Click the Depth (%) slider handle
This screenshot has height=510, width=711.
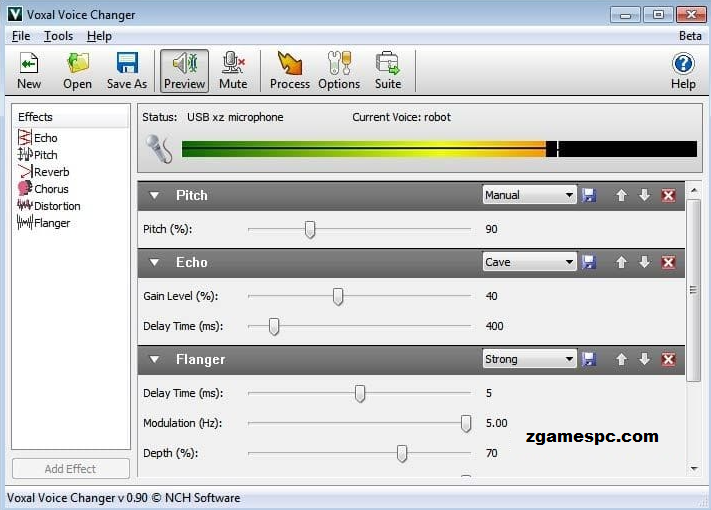pos(402,453)
